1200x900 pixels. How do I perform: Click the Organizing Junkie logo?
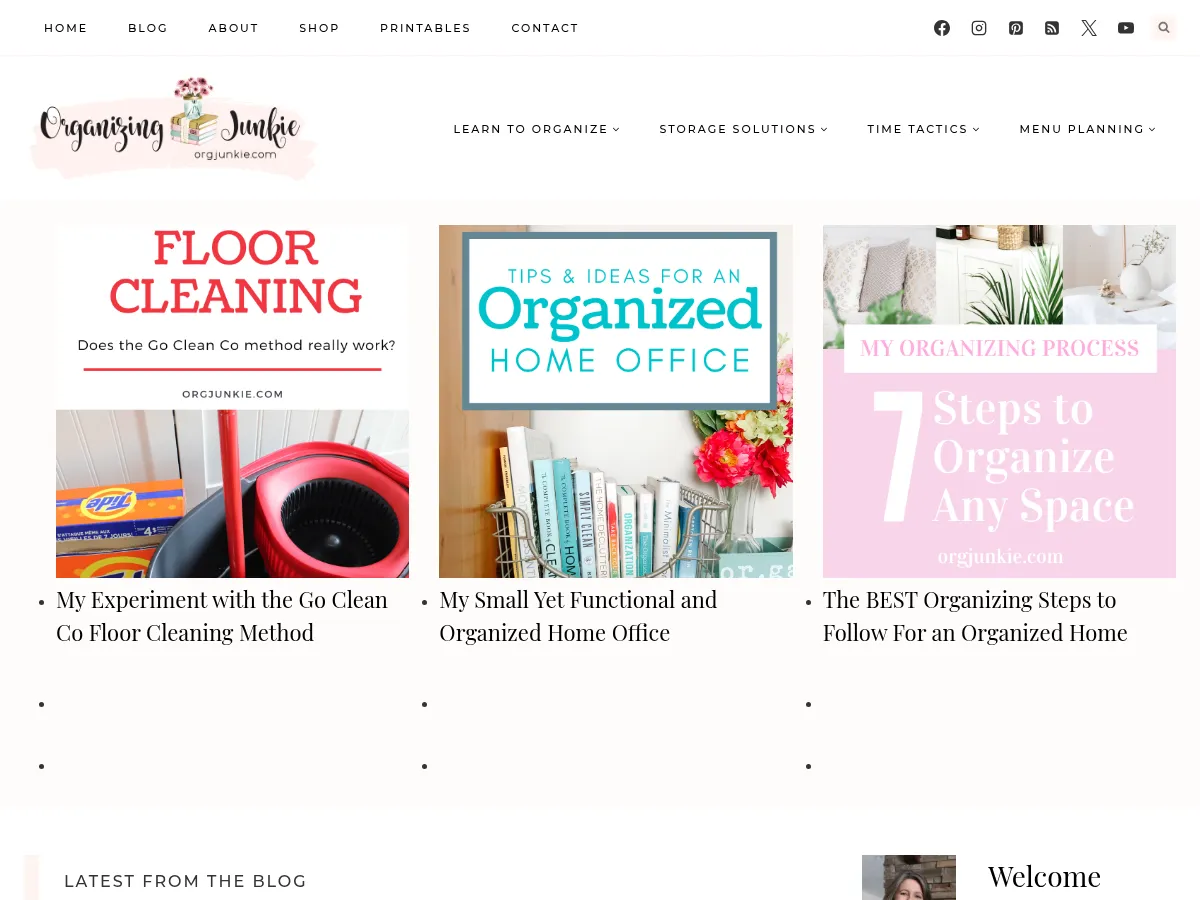[x=172, y=129]
